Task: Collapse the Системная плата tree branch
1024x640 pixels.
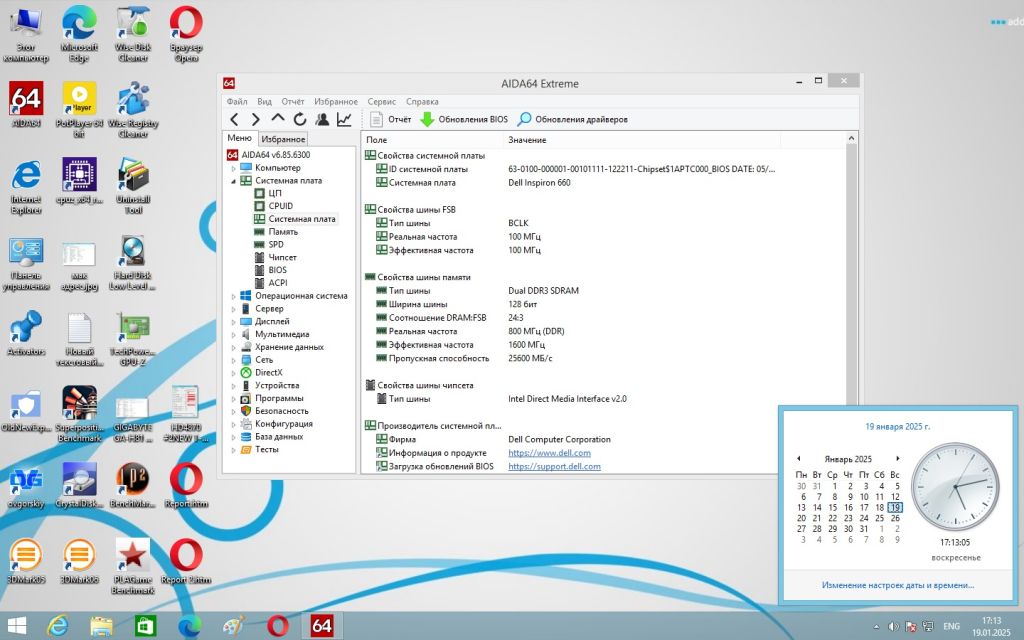Action: (x=233, y=181)
